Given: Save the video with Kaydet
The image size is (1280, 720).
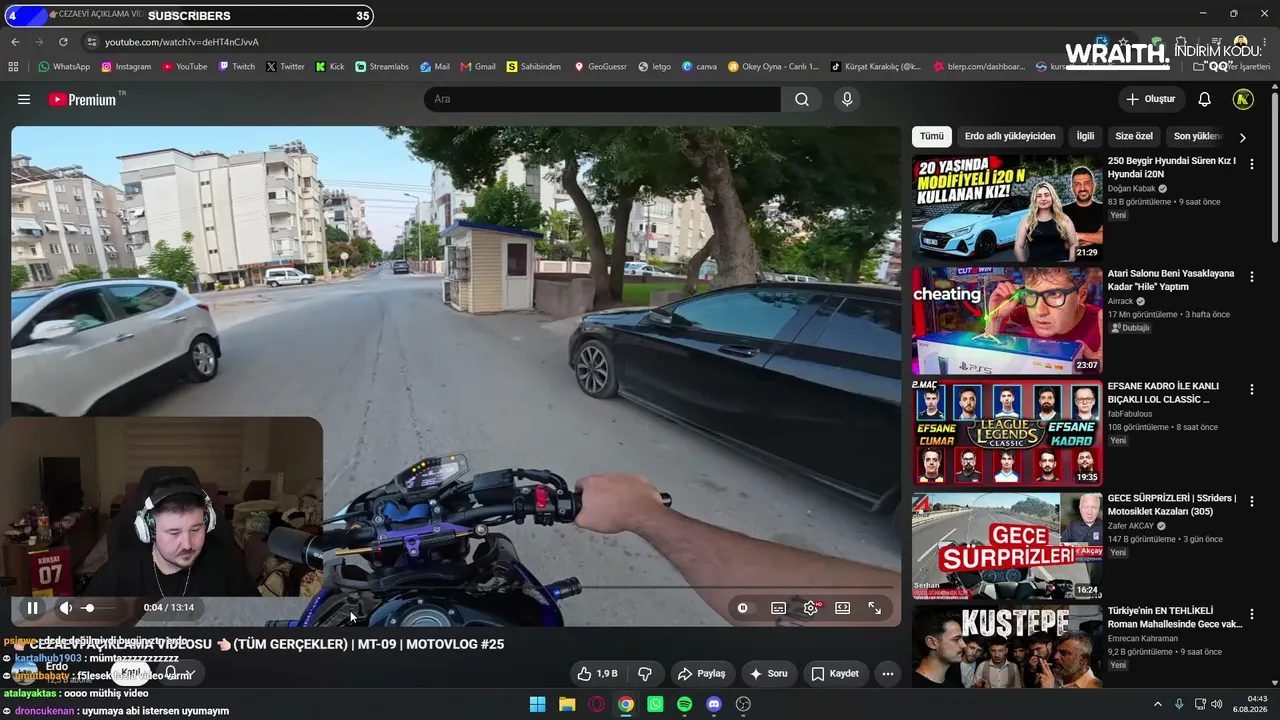Looking at the screenshot, I should (x=834, y=674).
